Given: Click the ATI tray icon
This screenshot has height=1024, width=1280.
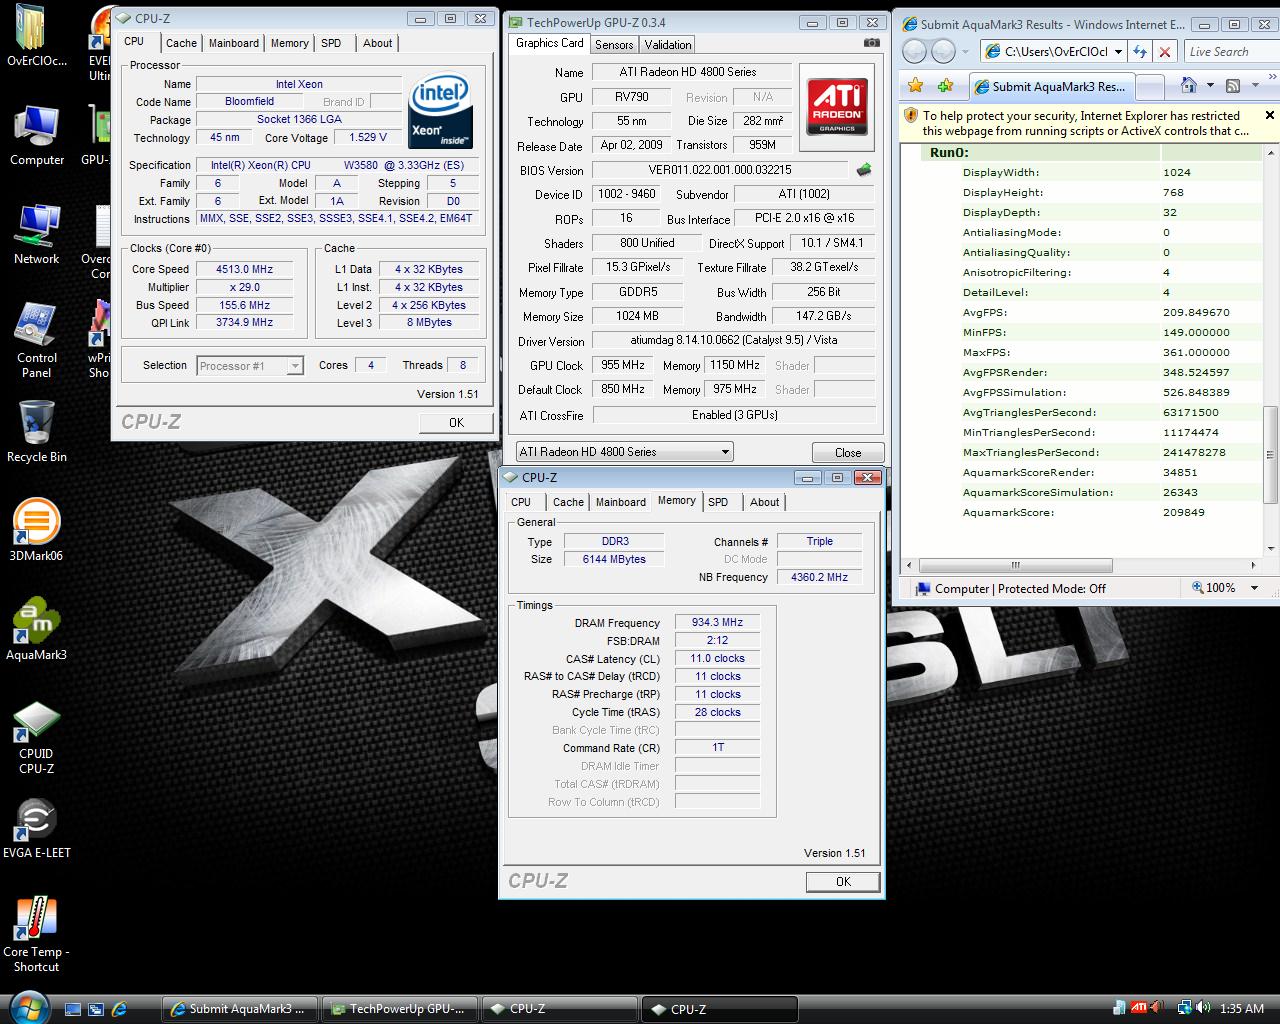Looking at the screenshot, I should pos(1138,1008).
